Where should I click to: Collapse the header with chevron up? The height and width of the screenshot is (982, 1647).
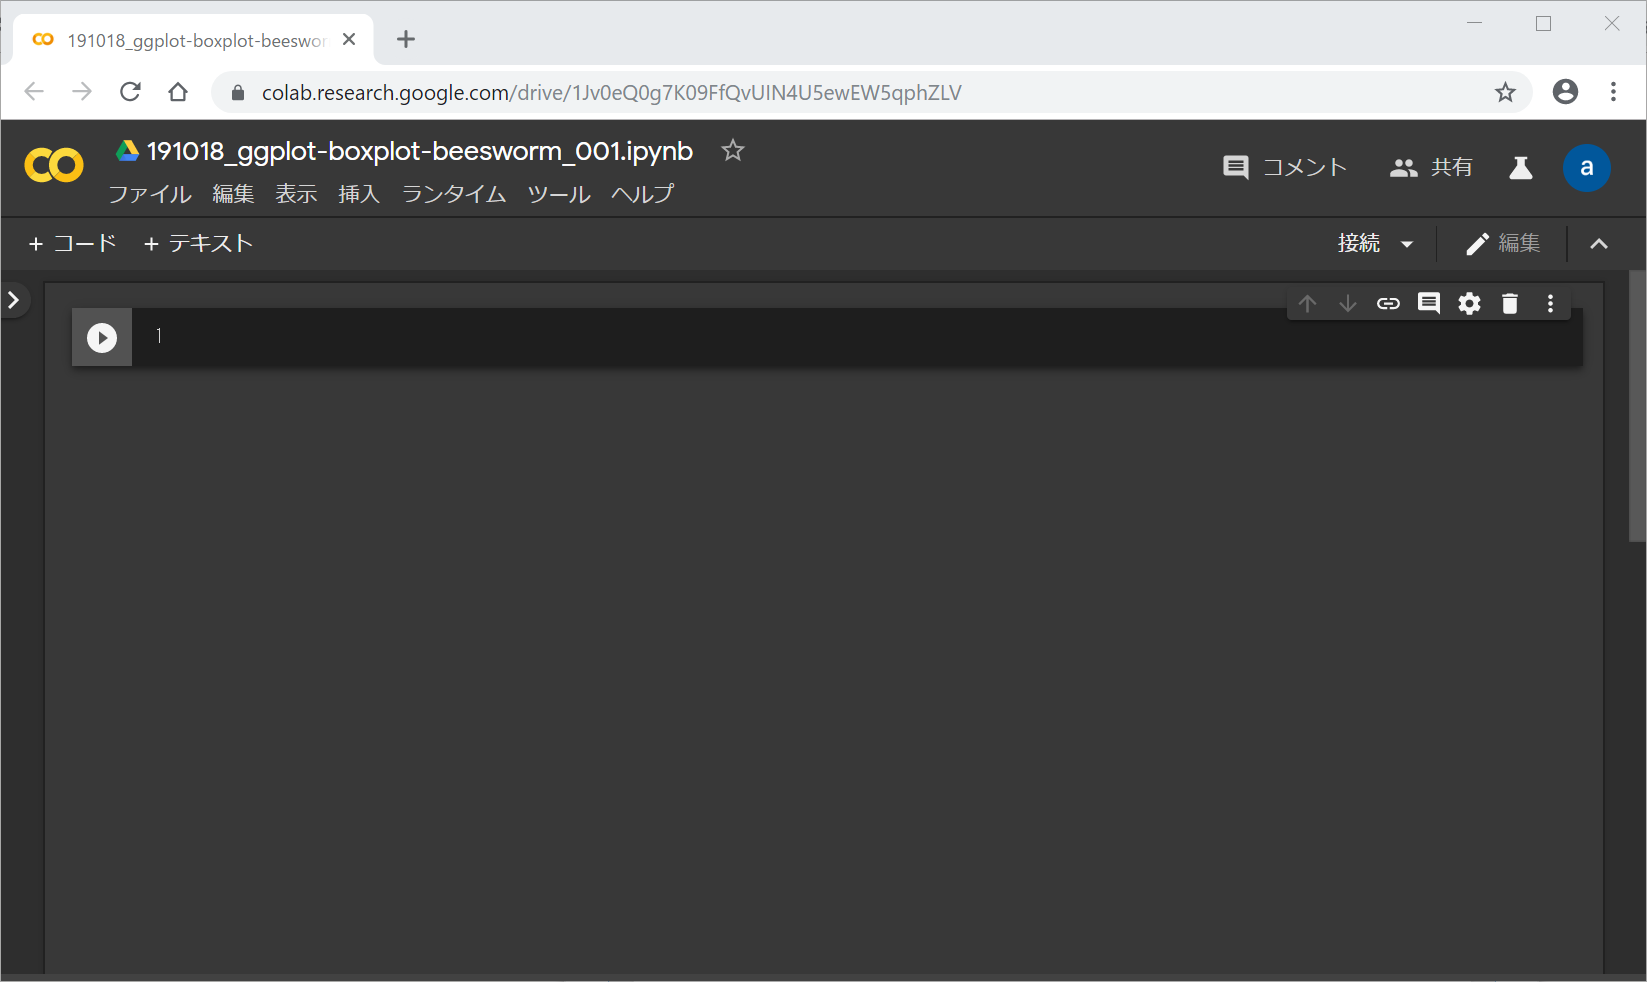(x=1599, y=244)
